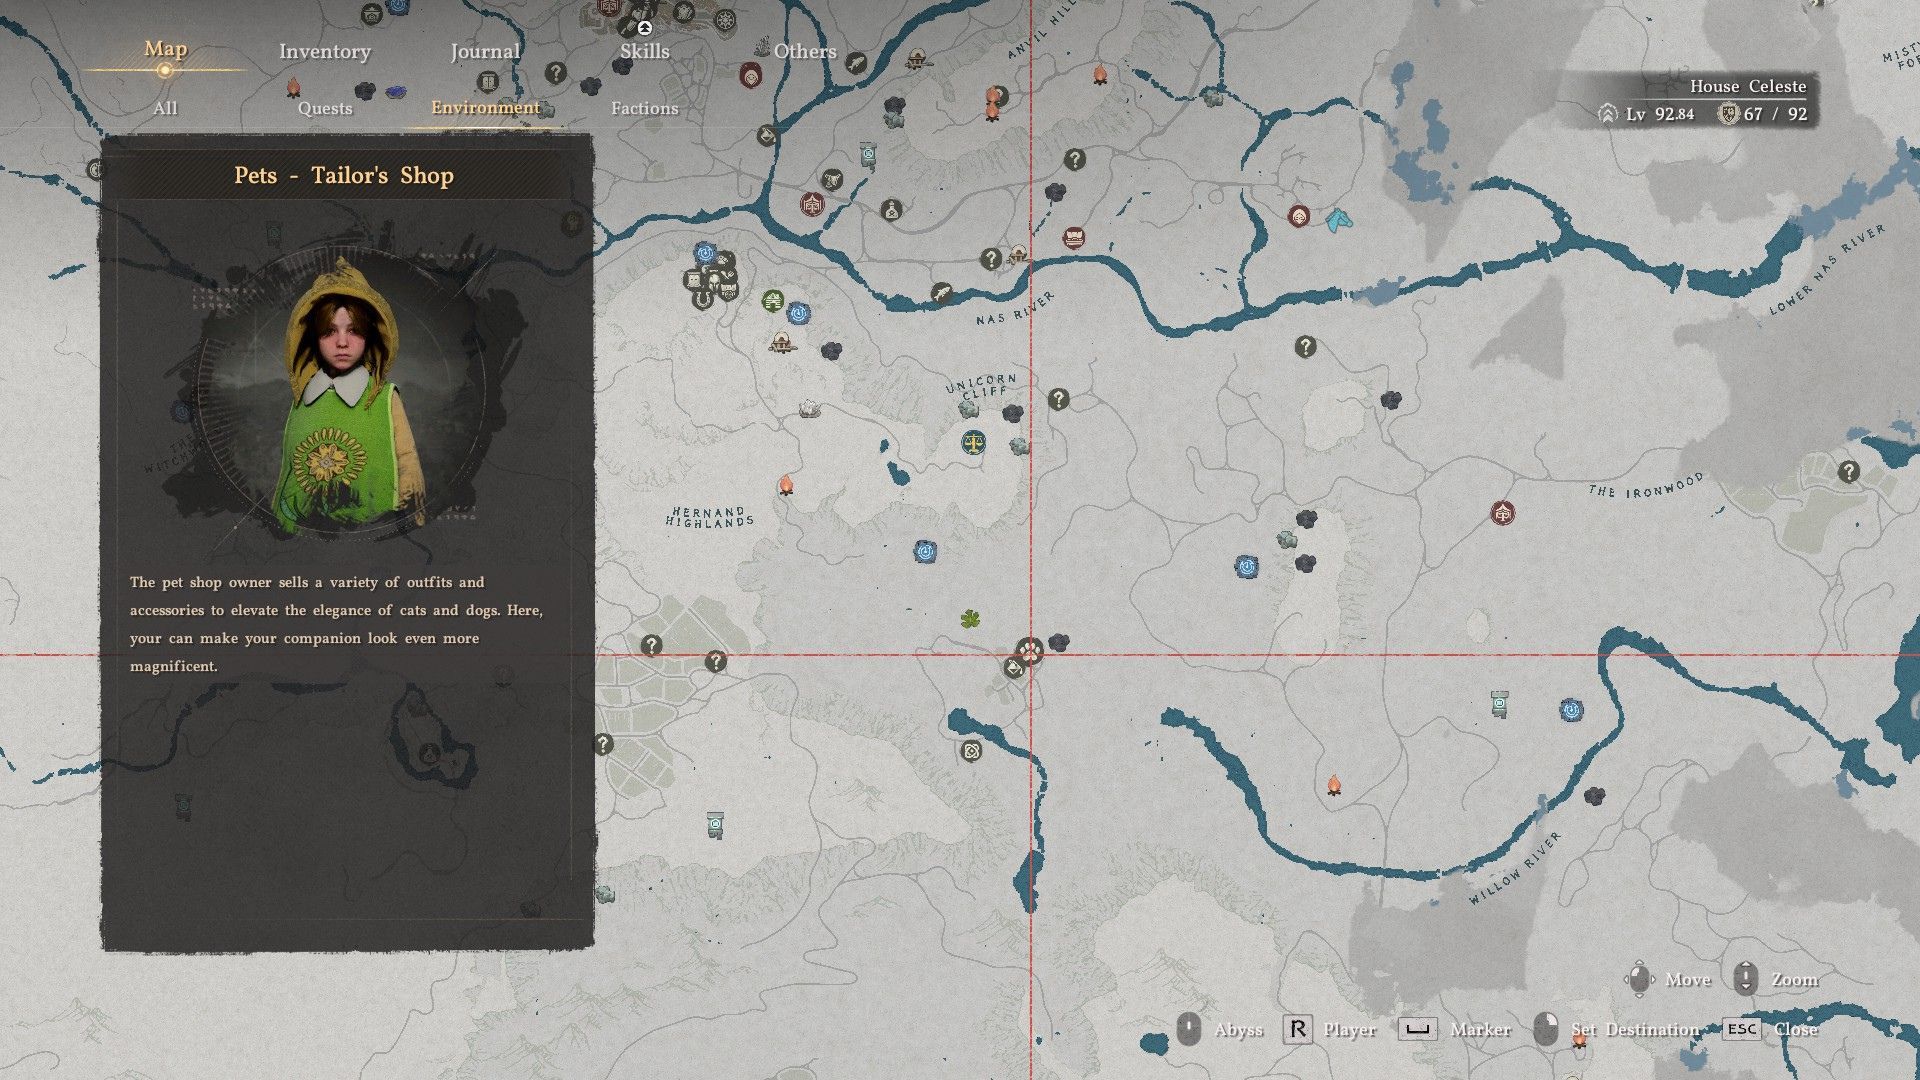Select the question mark beside The Ironwood label

[x=1848, y=471]
